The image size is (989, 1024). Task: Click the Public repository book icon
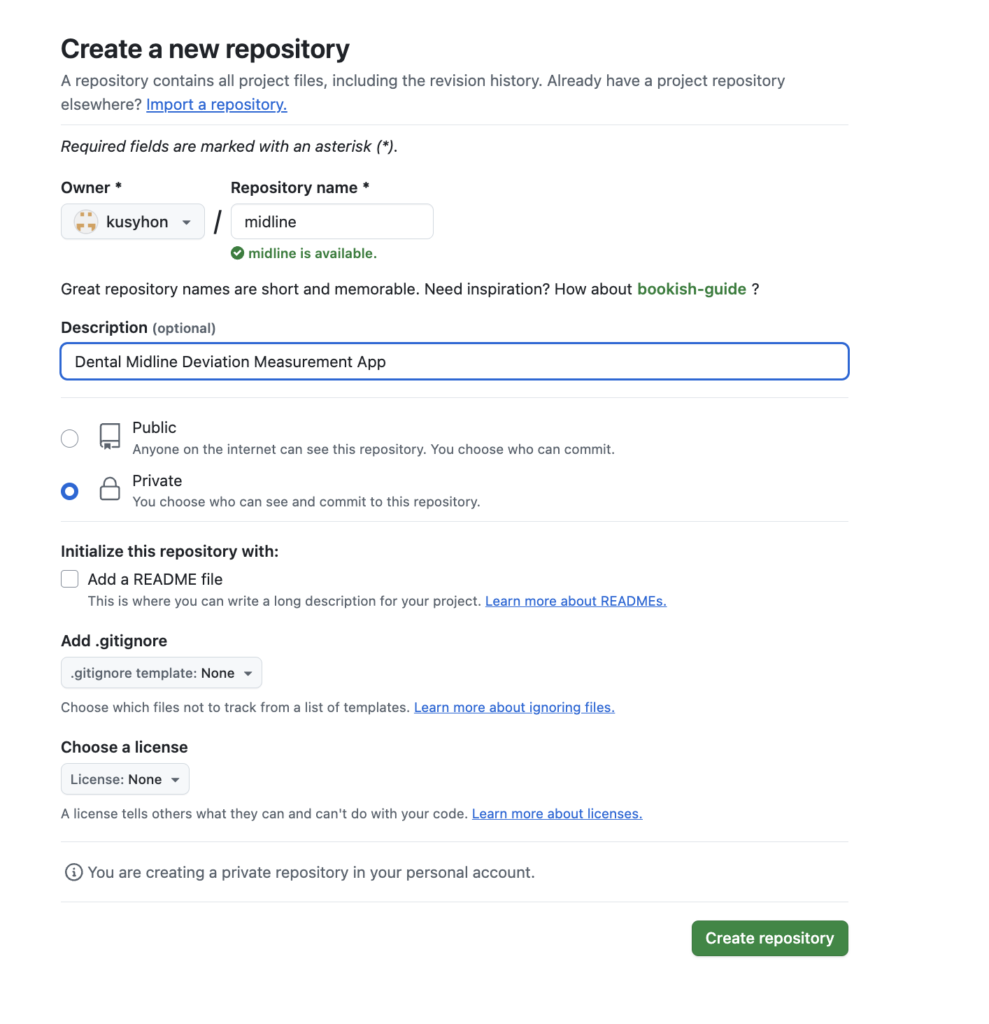pos(110,436)
